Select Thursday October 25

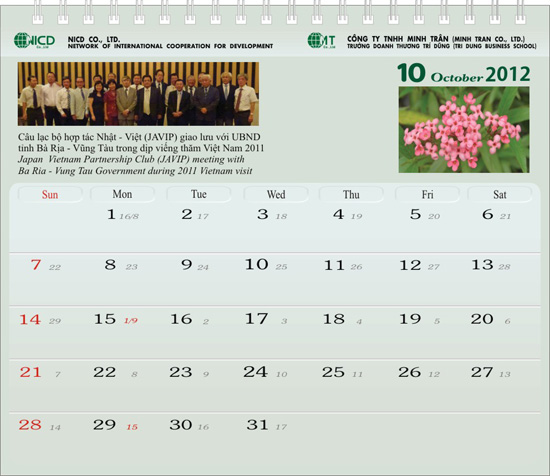pyautogui.click(x=334, y=372)
